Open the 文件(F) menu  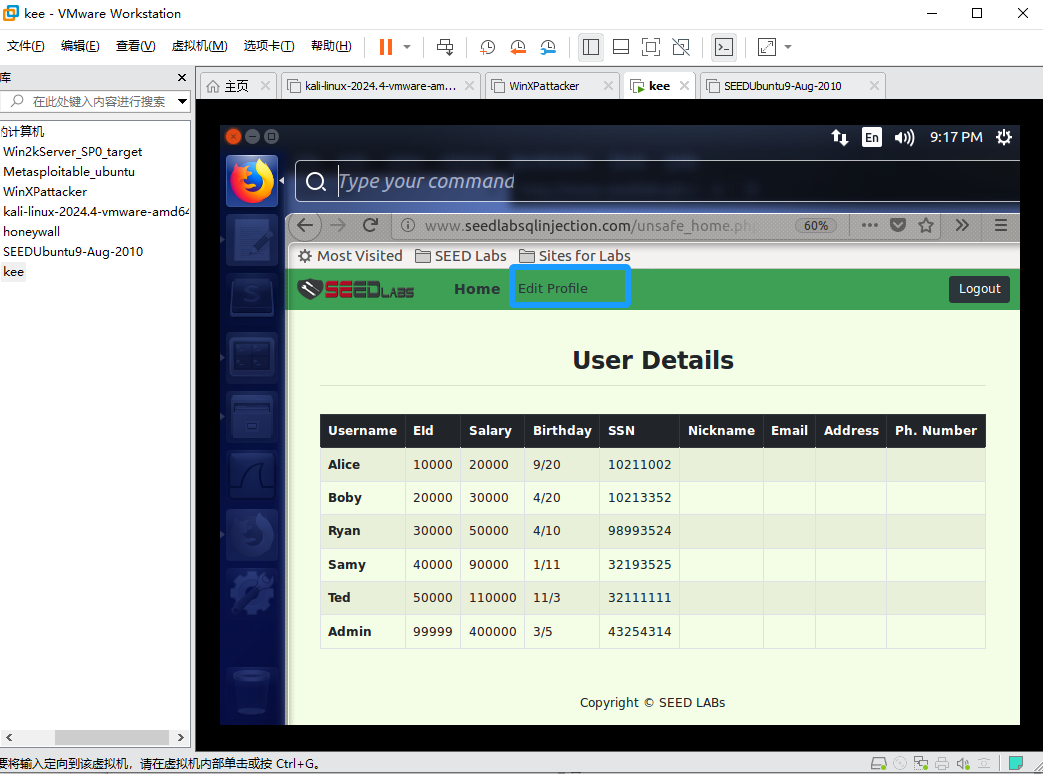[x=25, y=46]
